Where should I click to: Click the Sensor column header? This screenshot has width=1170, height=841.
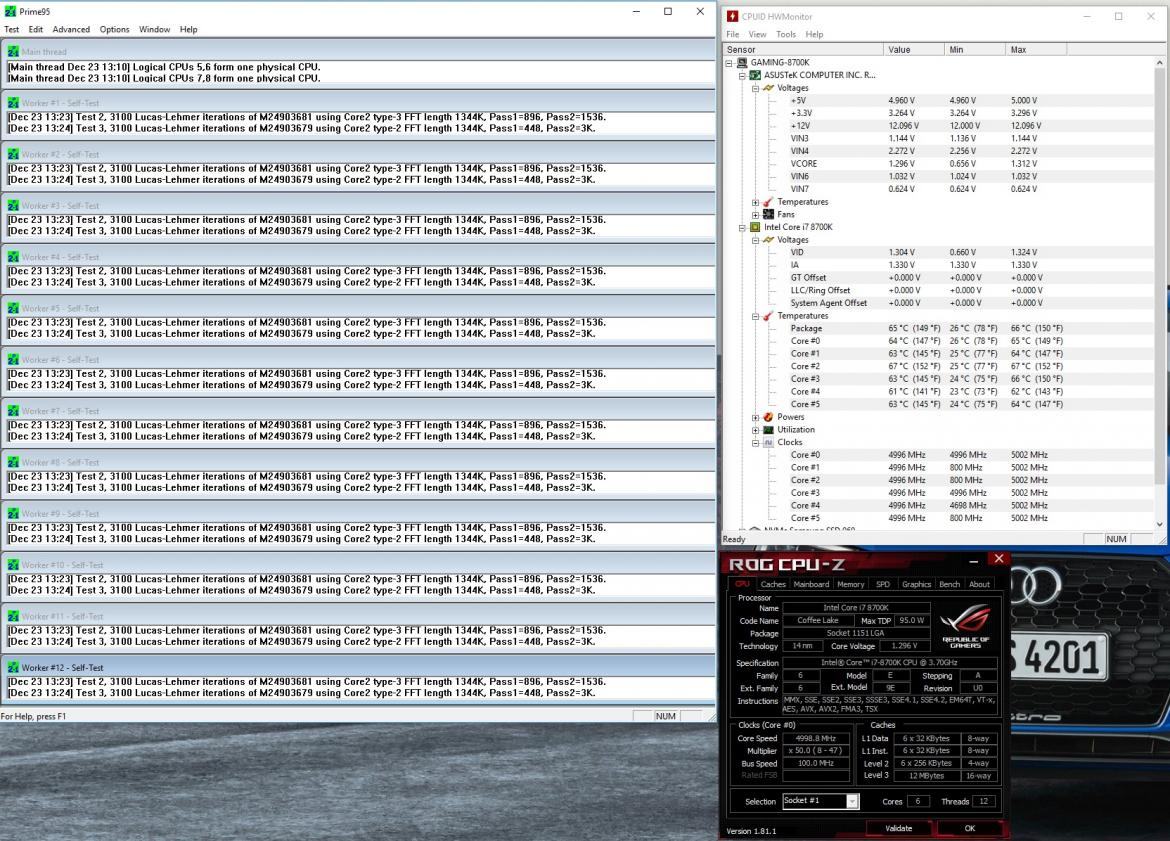pyautogui.click(x=802, y=50)
